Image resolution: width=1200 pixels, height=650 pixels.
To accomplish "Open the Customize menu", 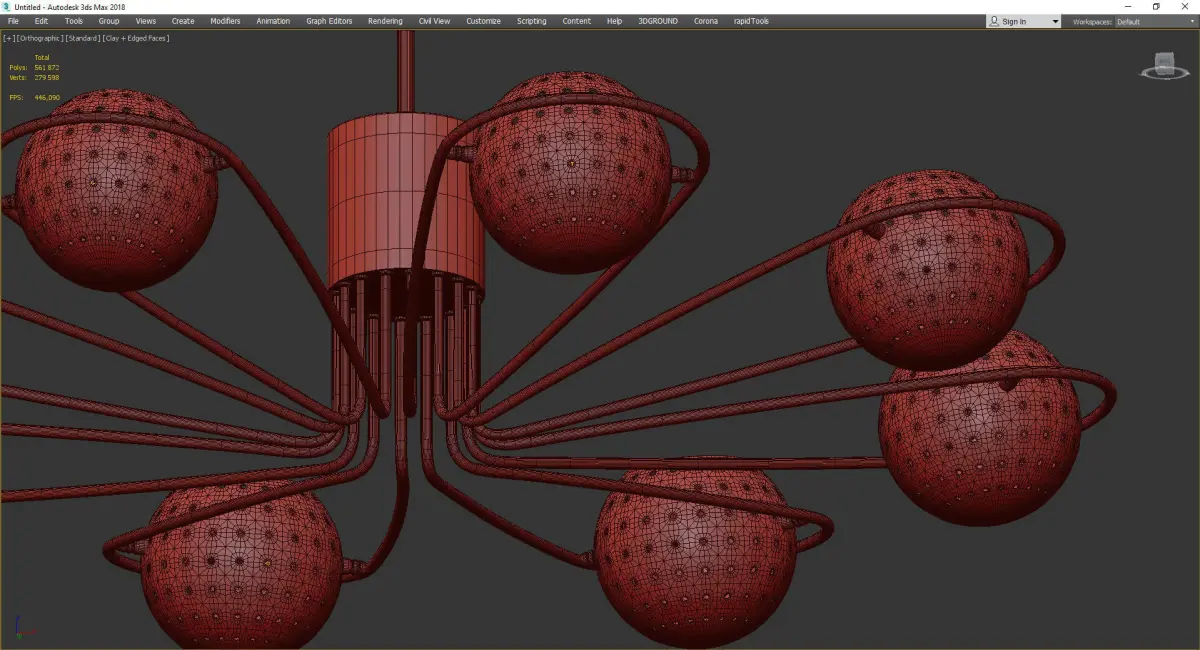I will click(484, 21).
